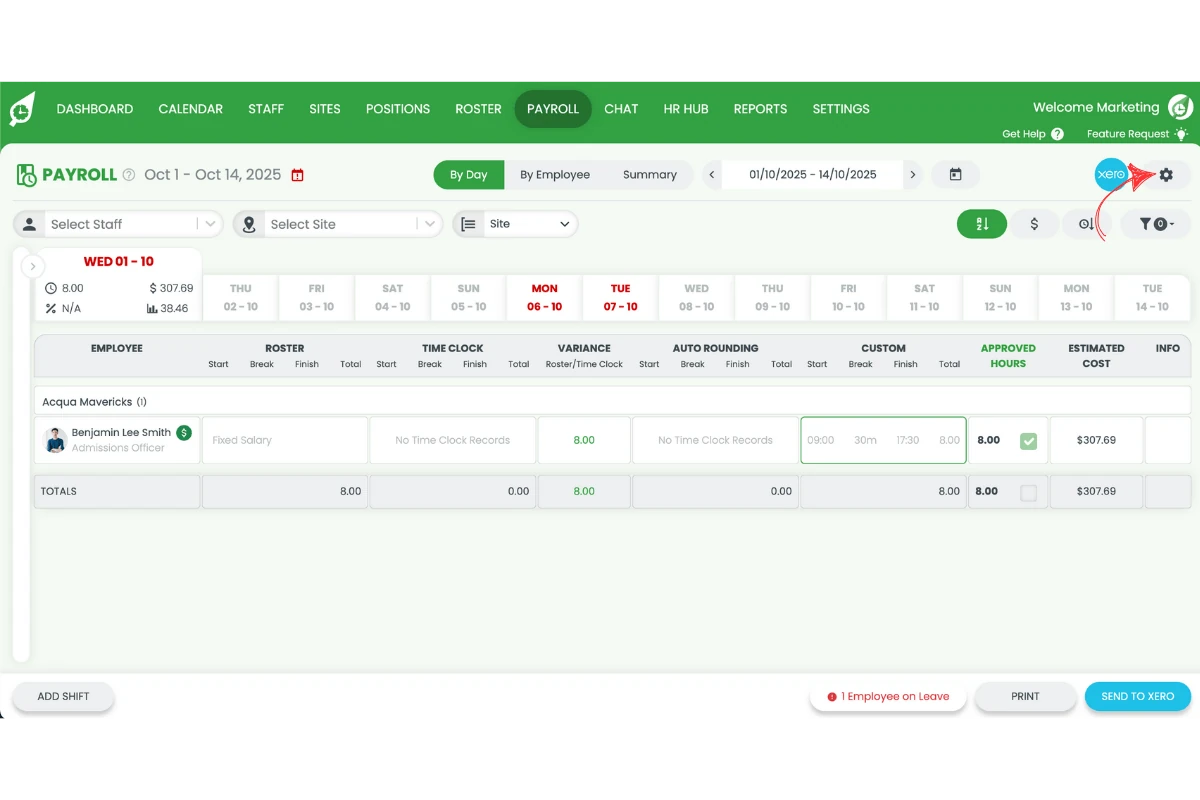Toggle the TOTALS row approve-all checkbox
1200x800 pixels.
1028,492
